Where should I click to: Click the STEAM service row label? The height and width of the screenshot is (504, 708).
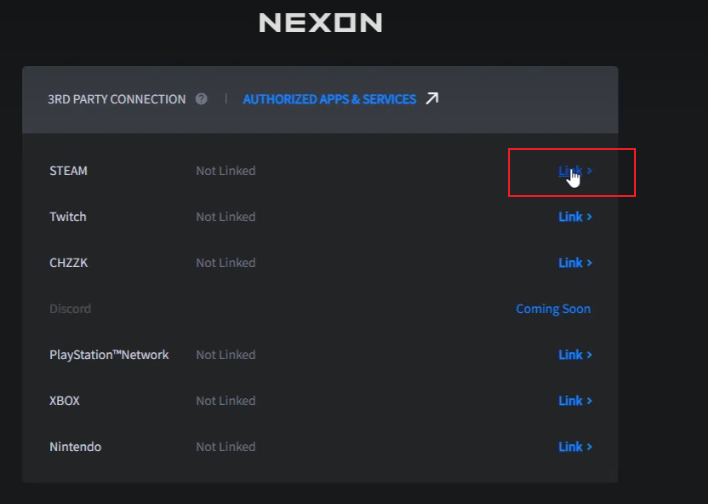pos(68,171)
